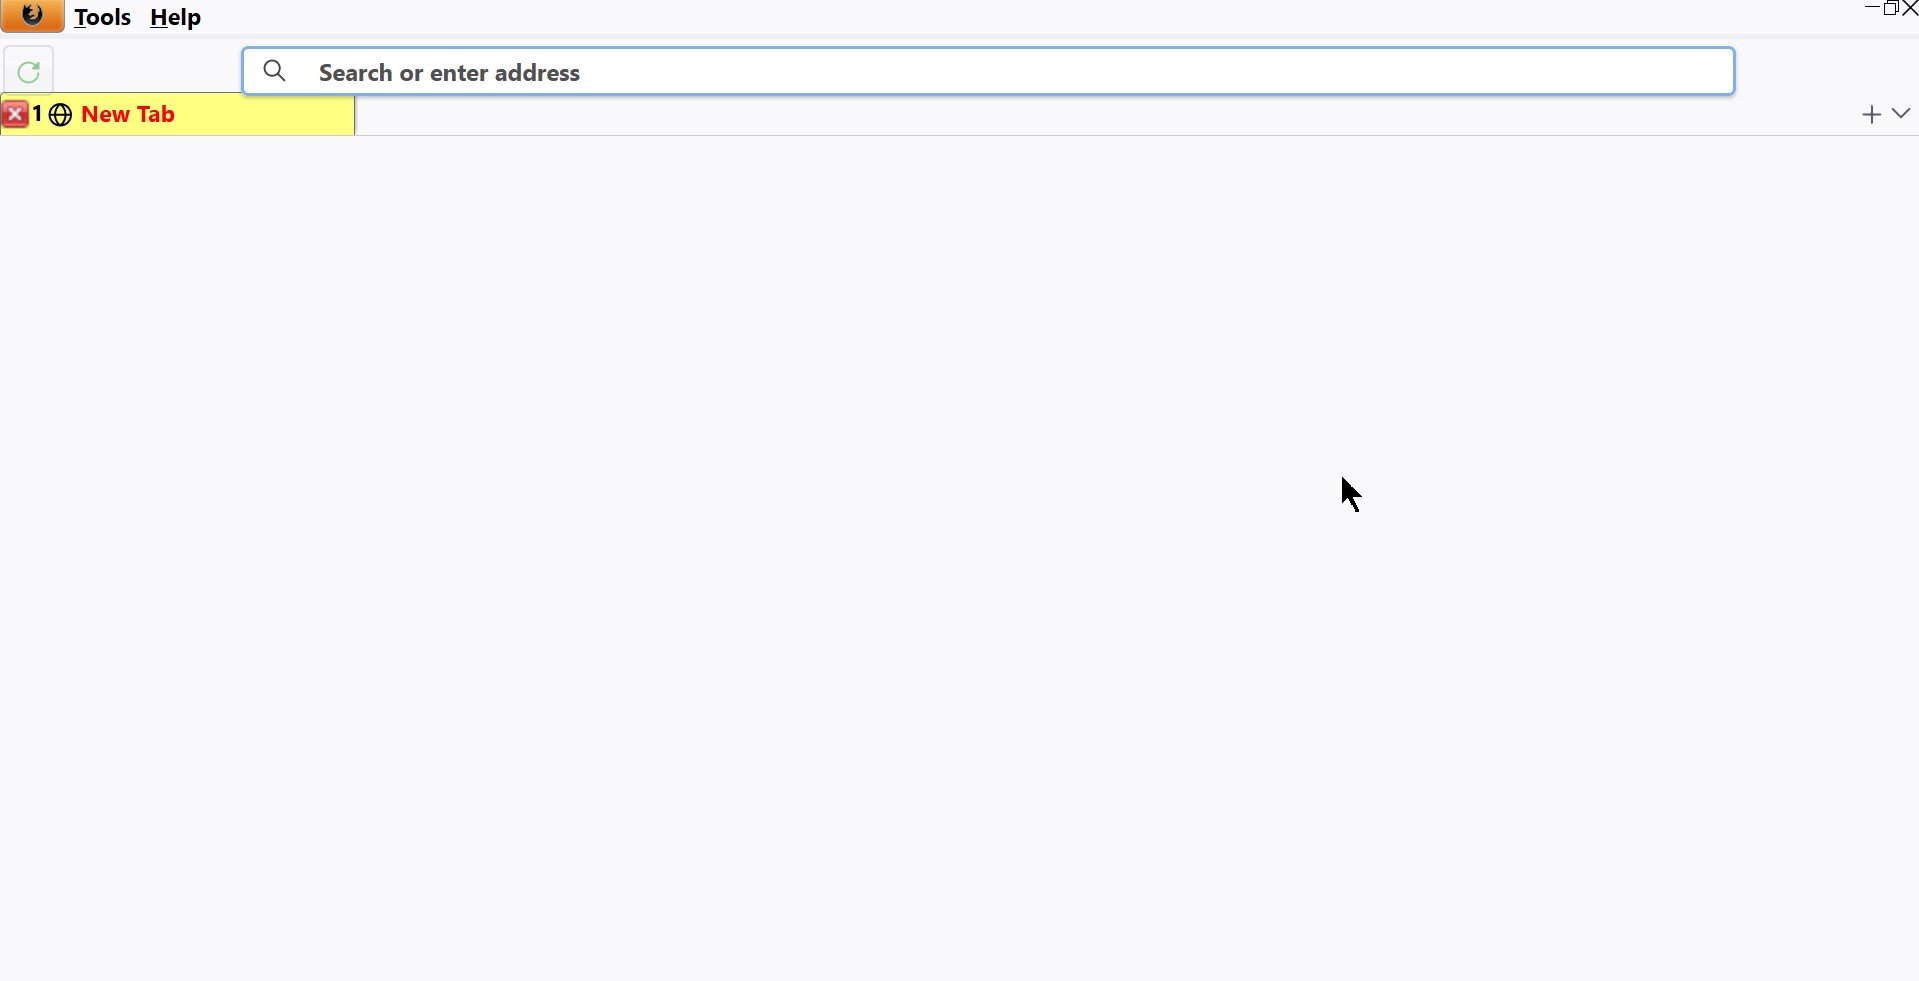The height and width of the screenshot is (981, 1919).
Task: Open the Firefox application menu button
Action: coord(33,16)
